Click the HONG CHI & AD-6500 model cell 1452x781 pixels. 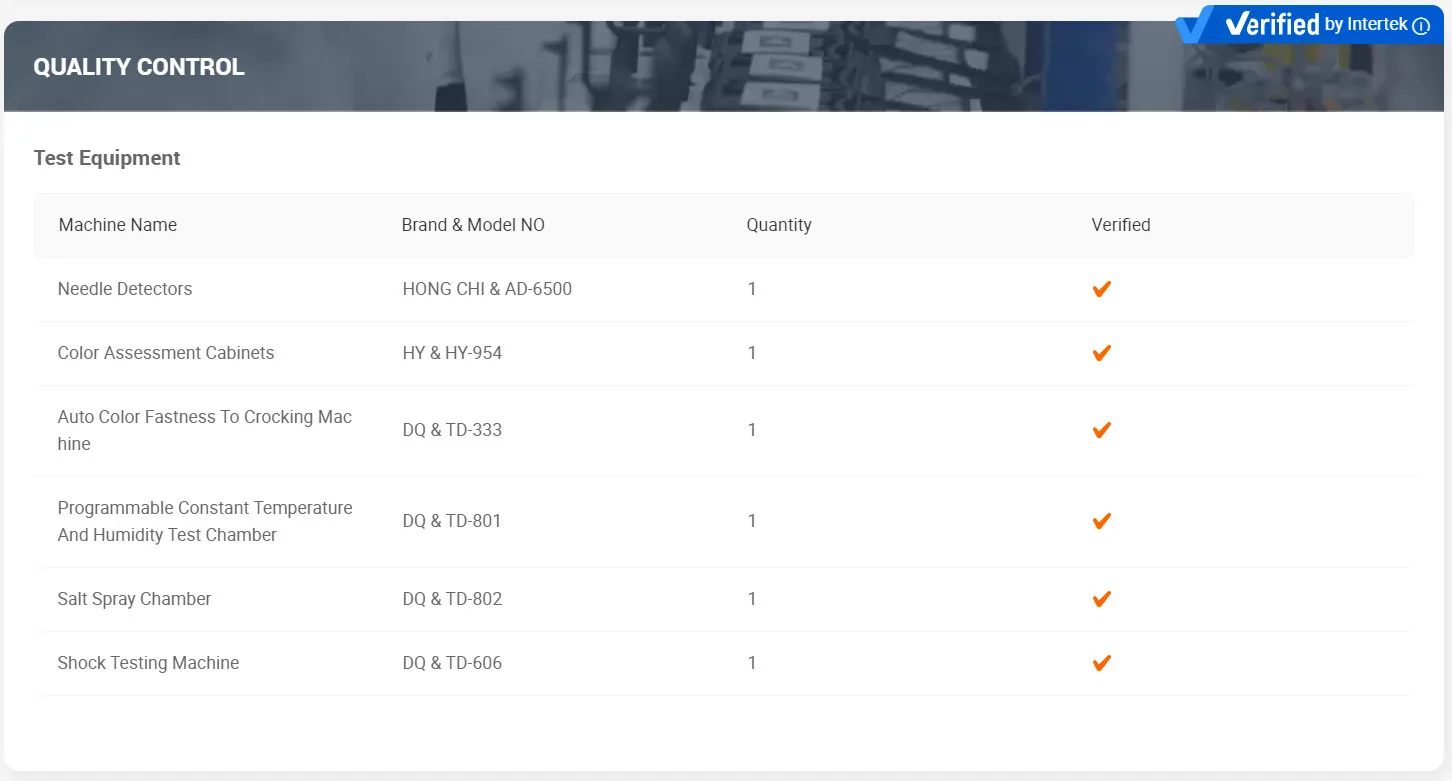pos(487,289)
